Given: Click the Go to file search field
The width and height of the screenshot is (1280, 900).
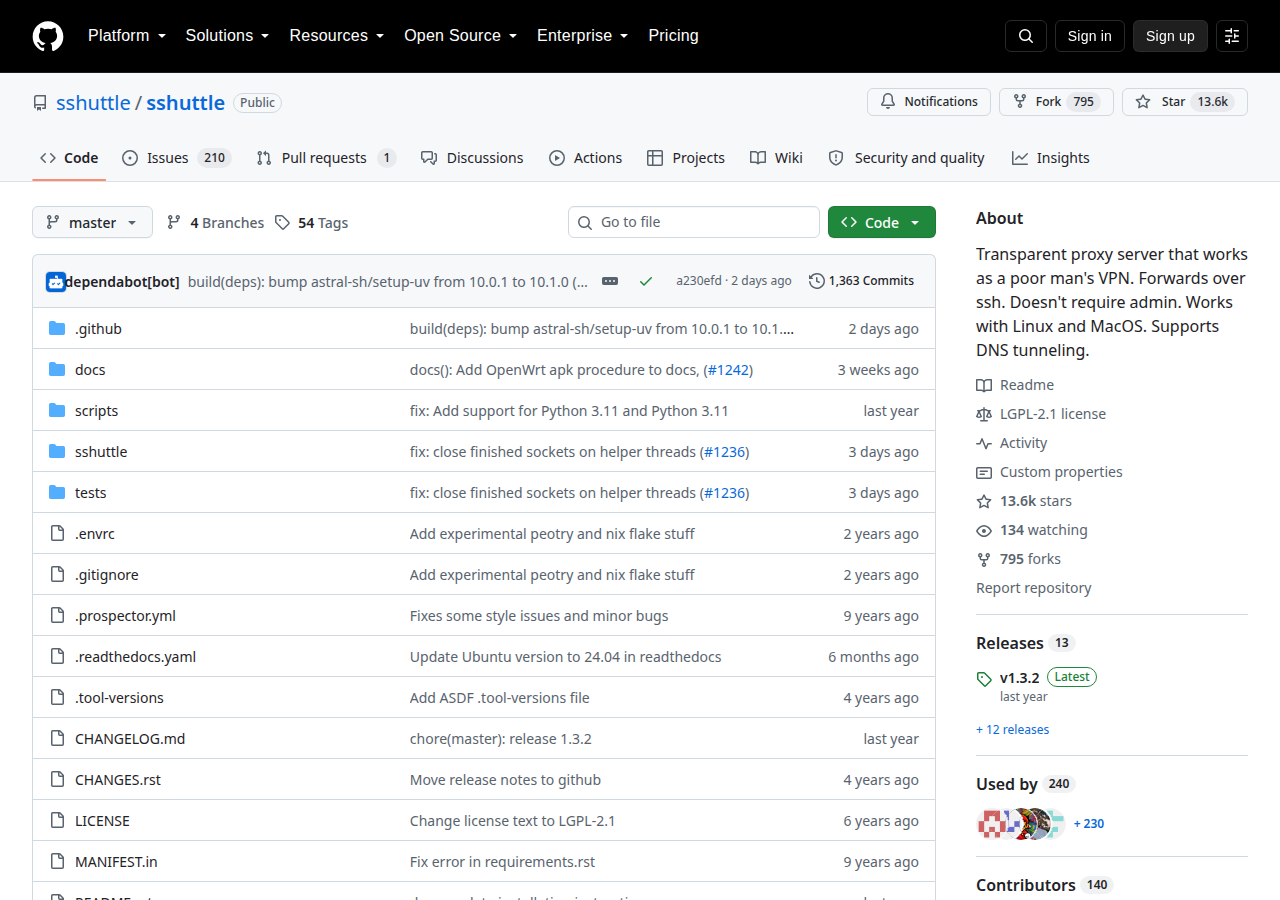Looking at the screenshot, I should tap(694, 222).
